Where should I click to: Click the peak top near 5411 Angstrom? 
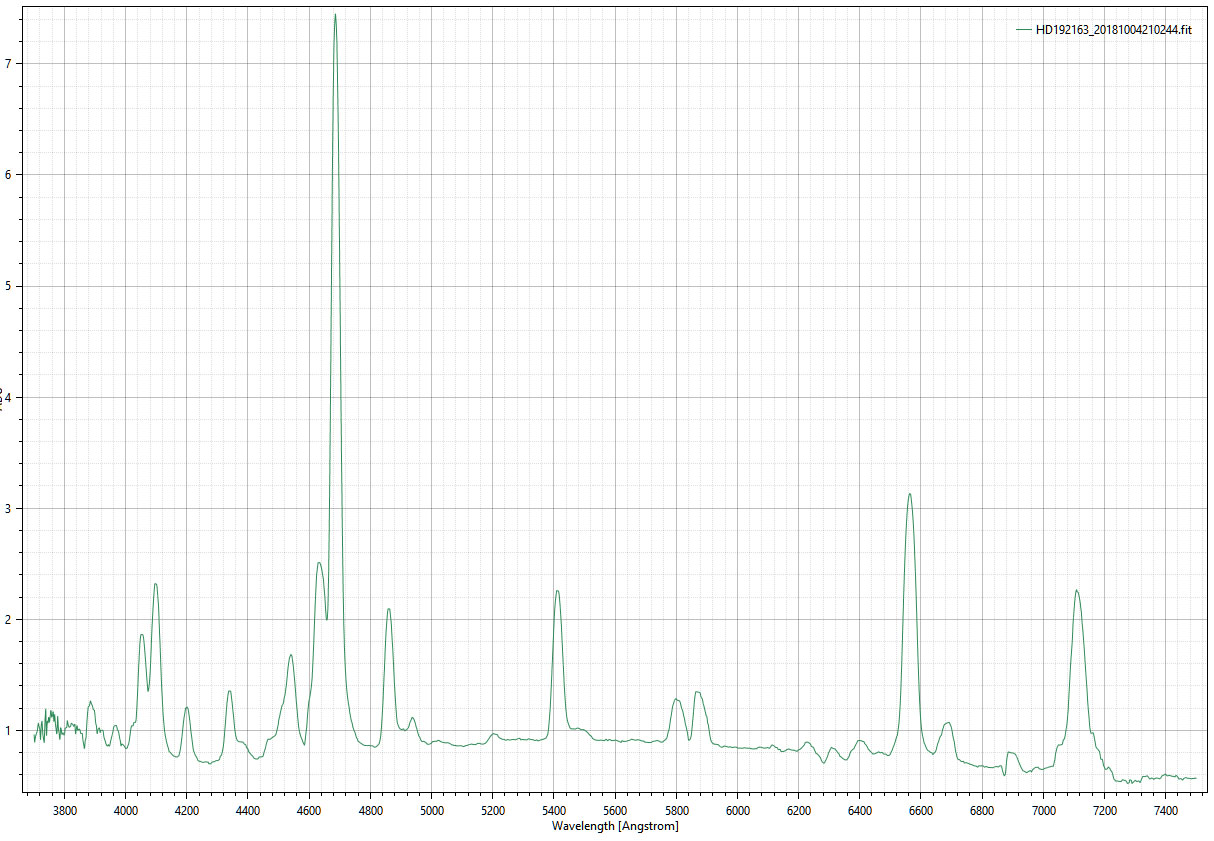tap(557, 590)
